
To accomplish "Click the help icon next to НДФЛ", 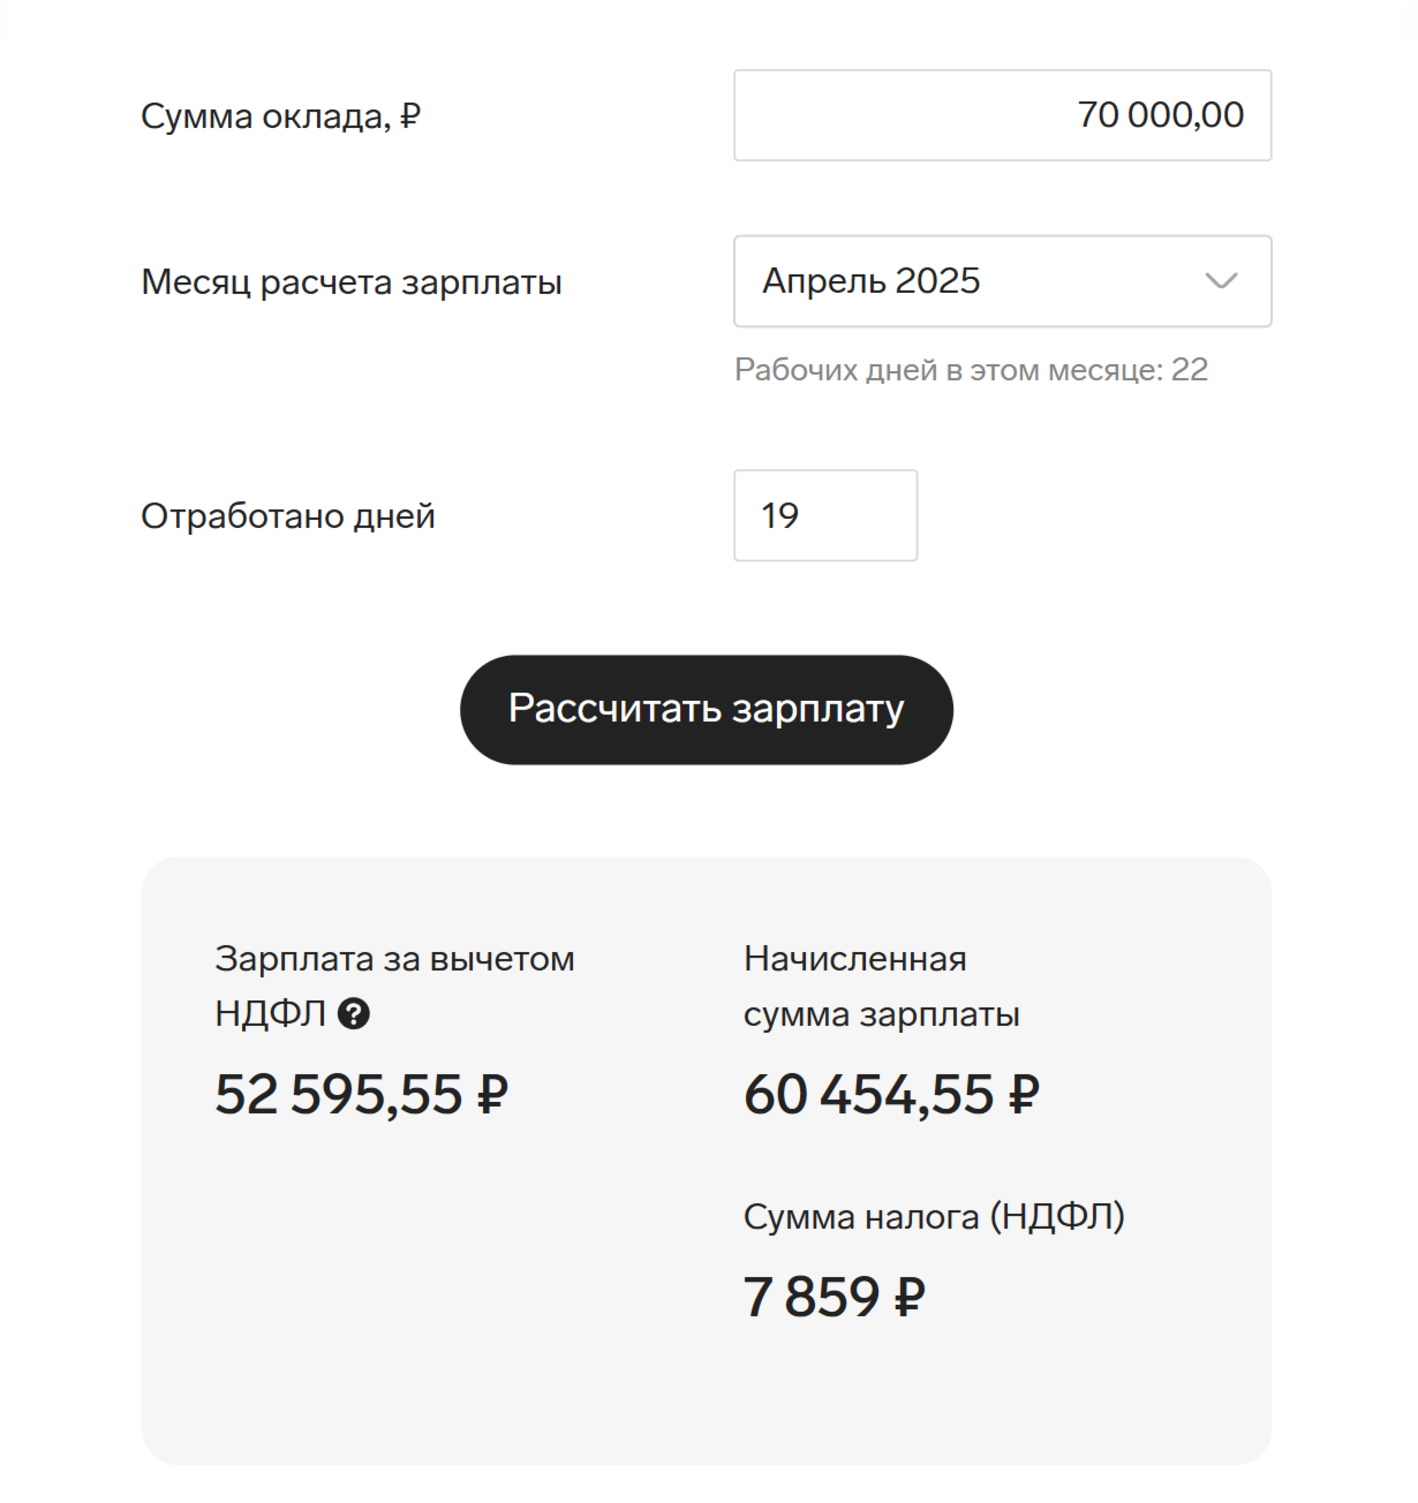I will pos(354,1014).
